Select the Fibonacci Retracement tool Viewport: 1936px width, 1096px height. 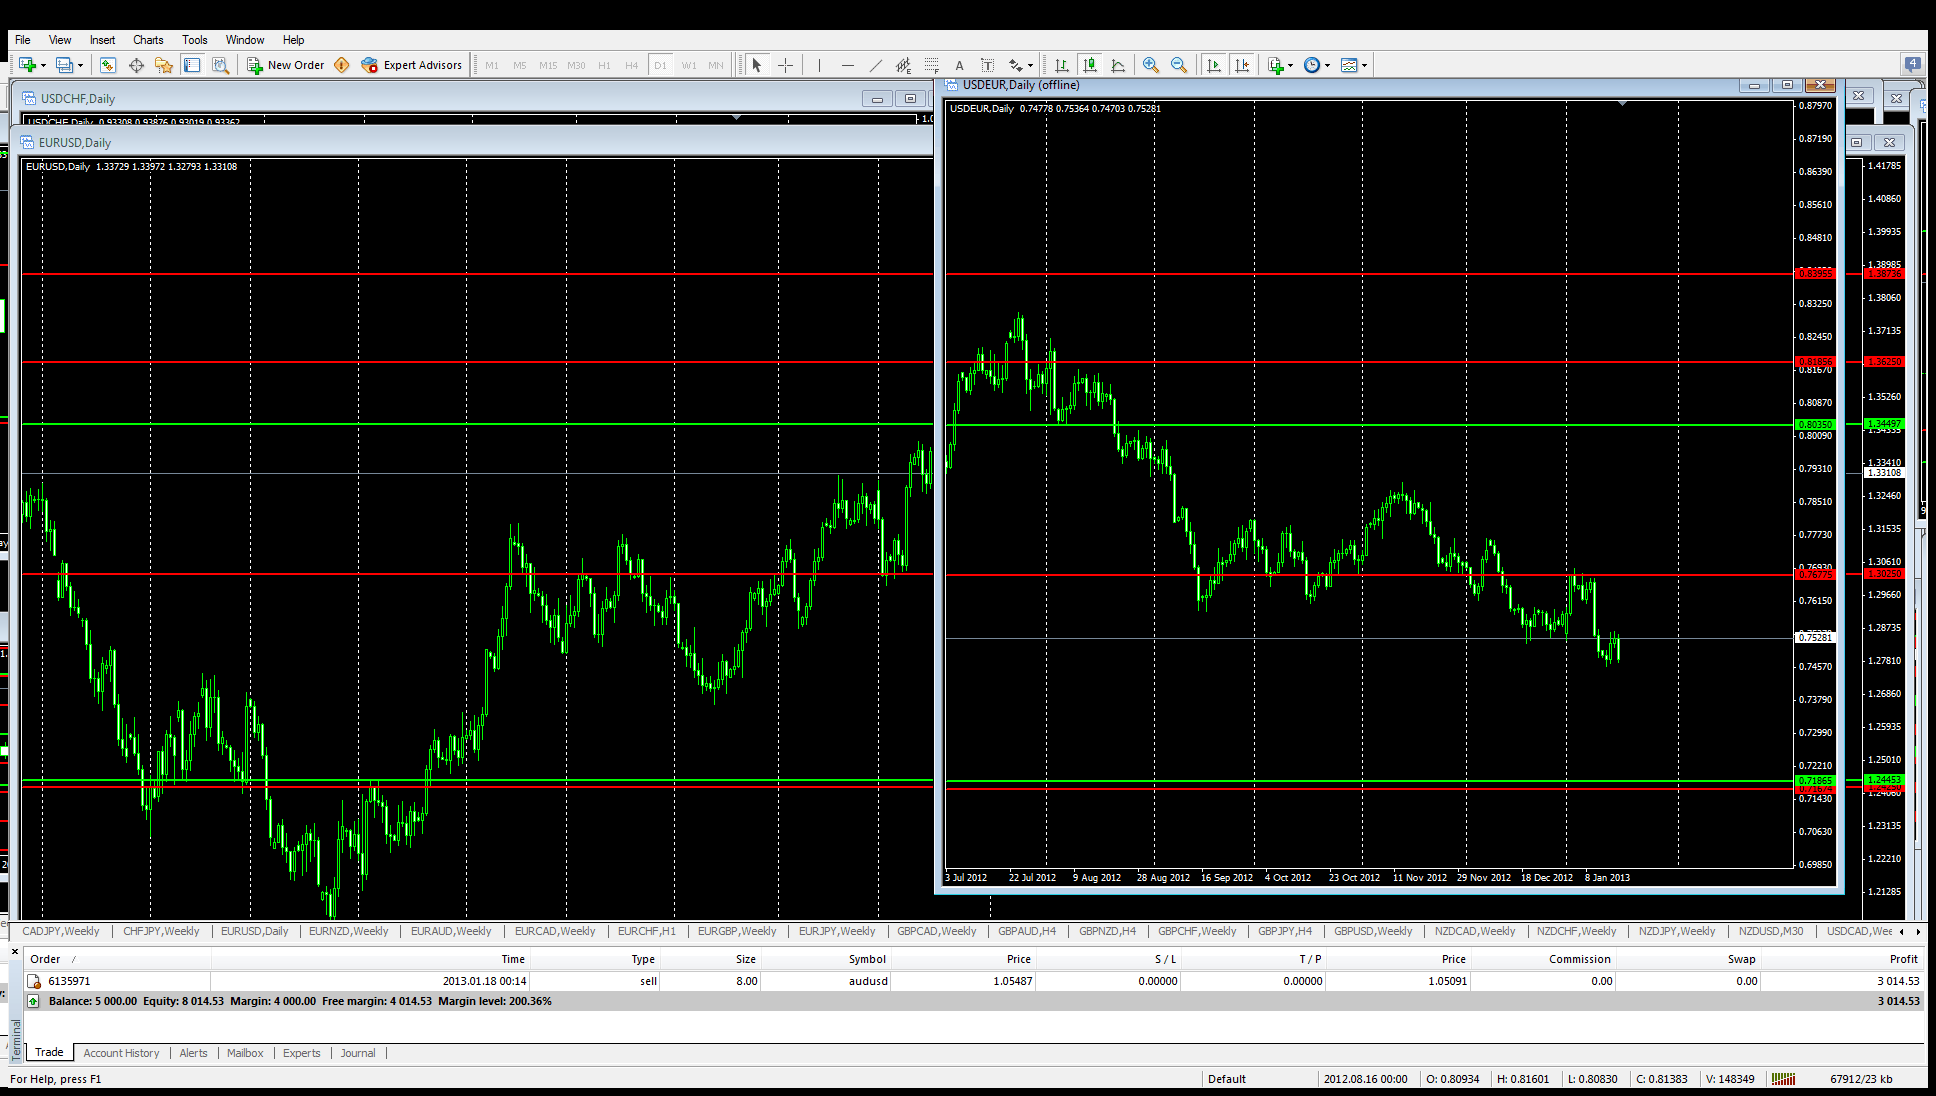(931, 65)
